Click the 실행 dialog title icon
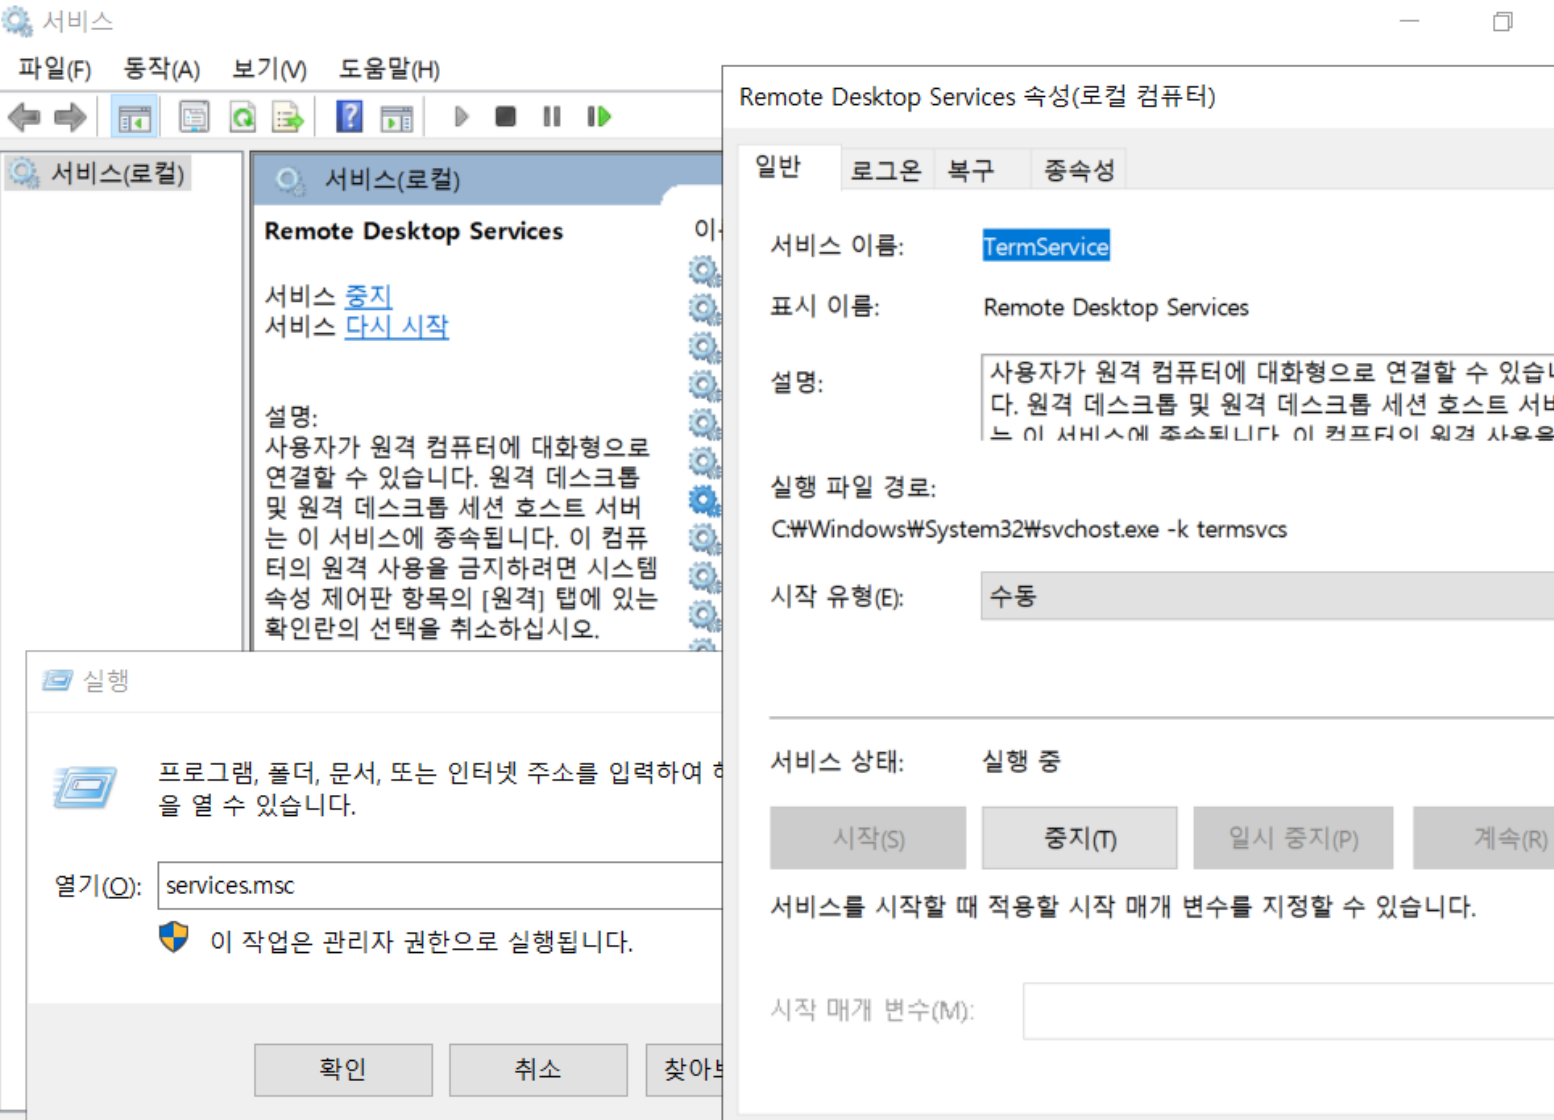This screenshot has width=1554, height=1120. click(57, 680)
